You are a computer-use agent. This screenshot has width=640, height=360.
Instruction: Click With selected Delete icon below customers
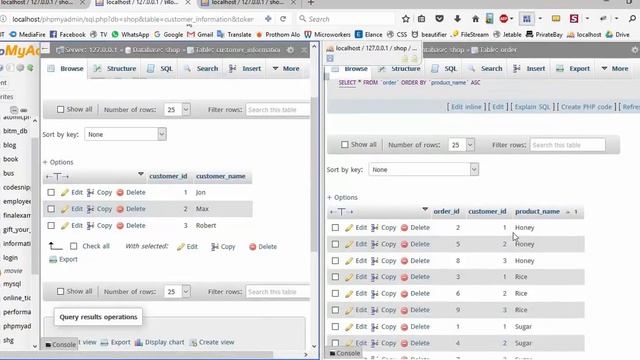253,247
